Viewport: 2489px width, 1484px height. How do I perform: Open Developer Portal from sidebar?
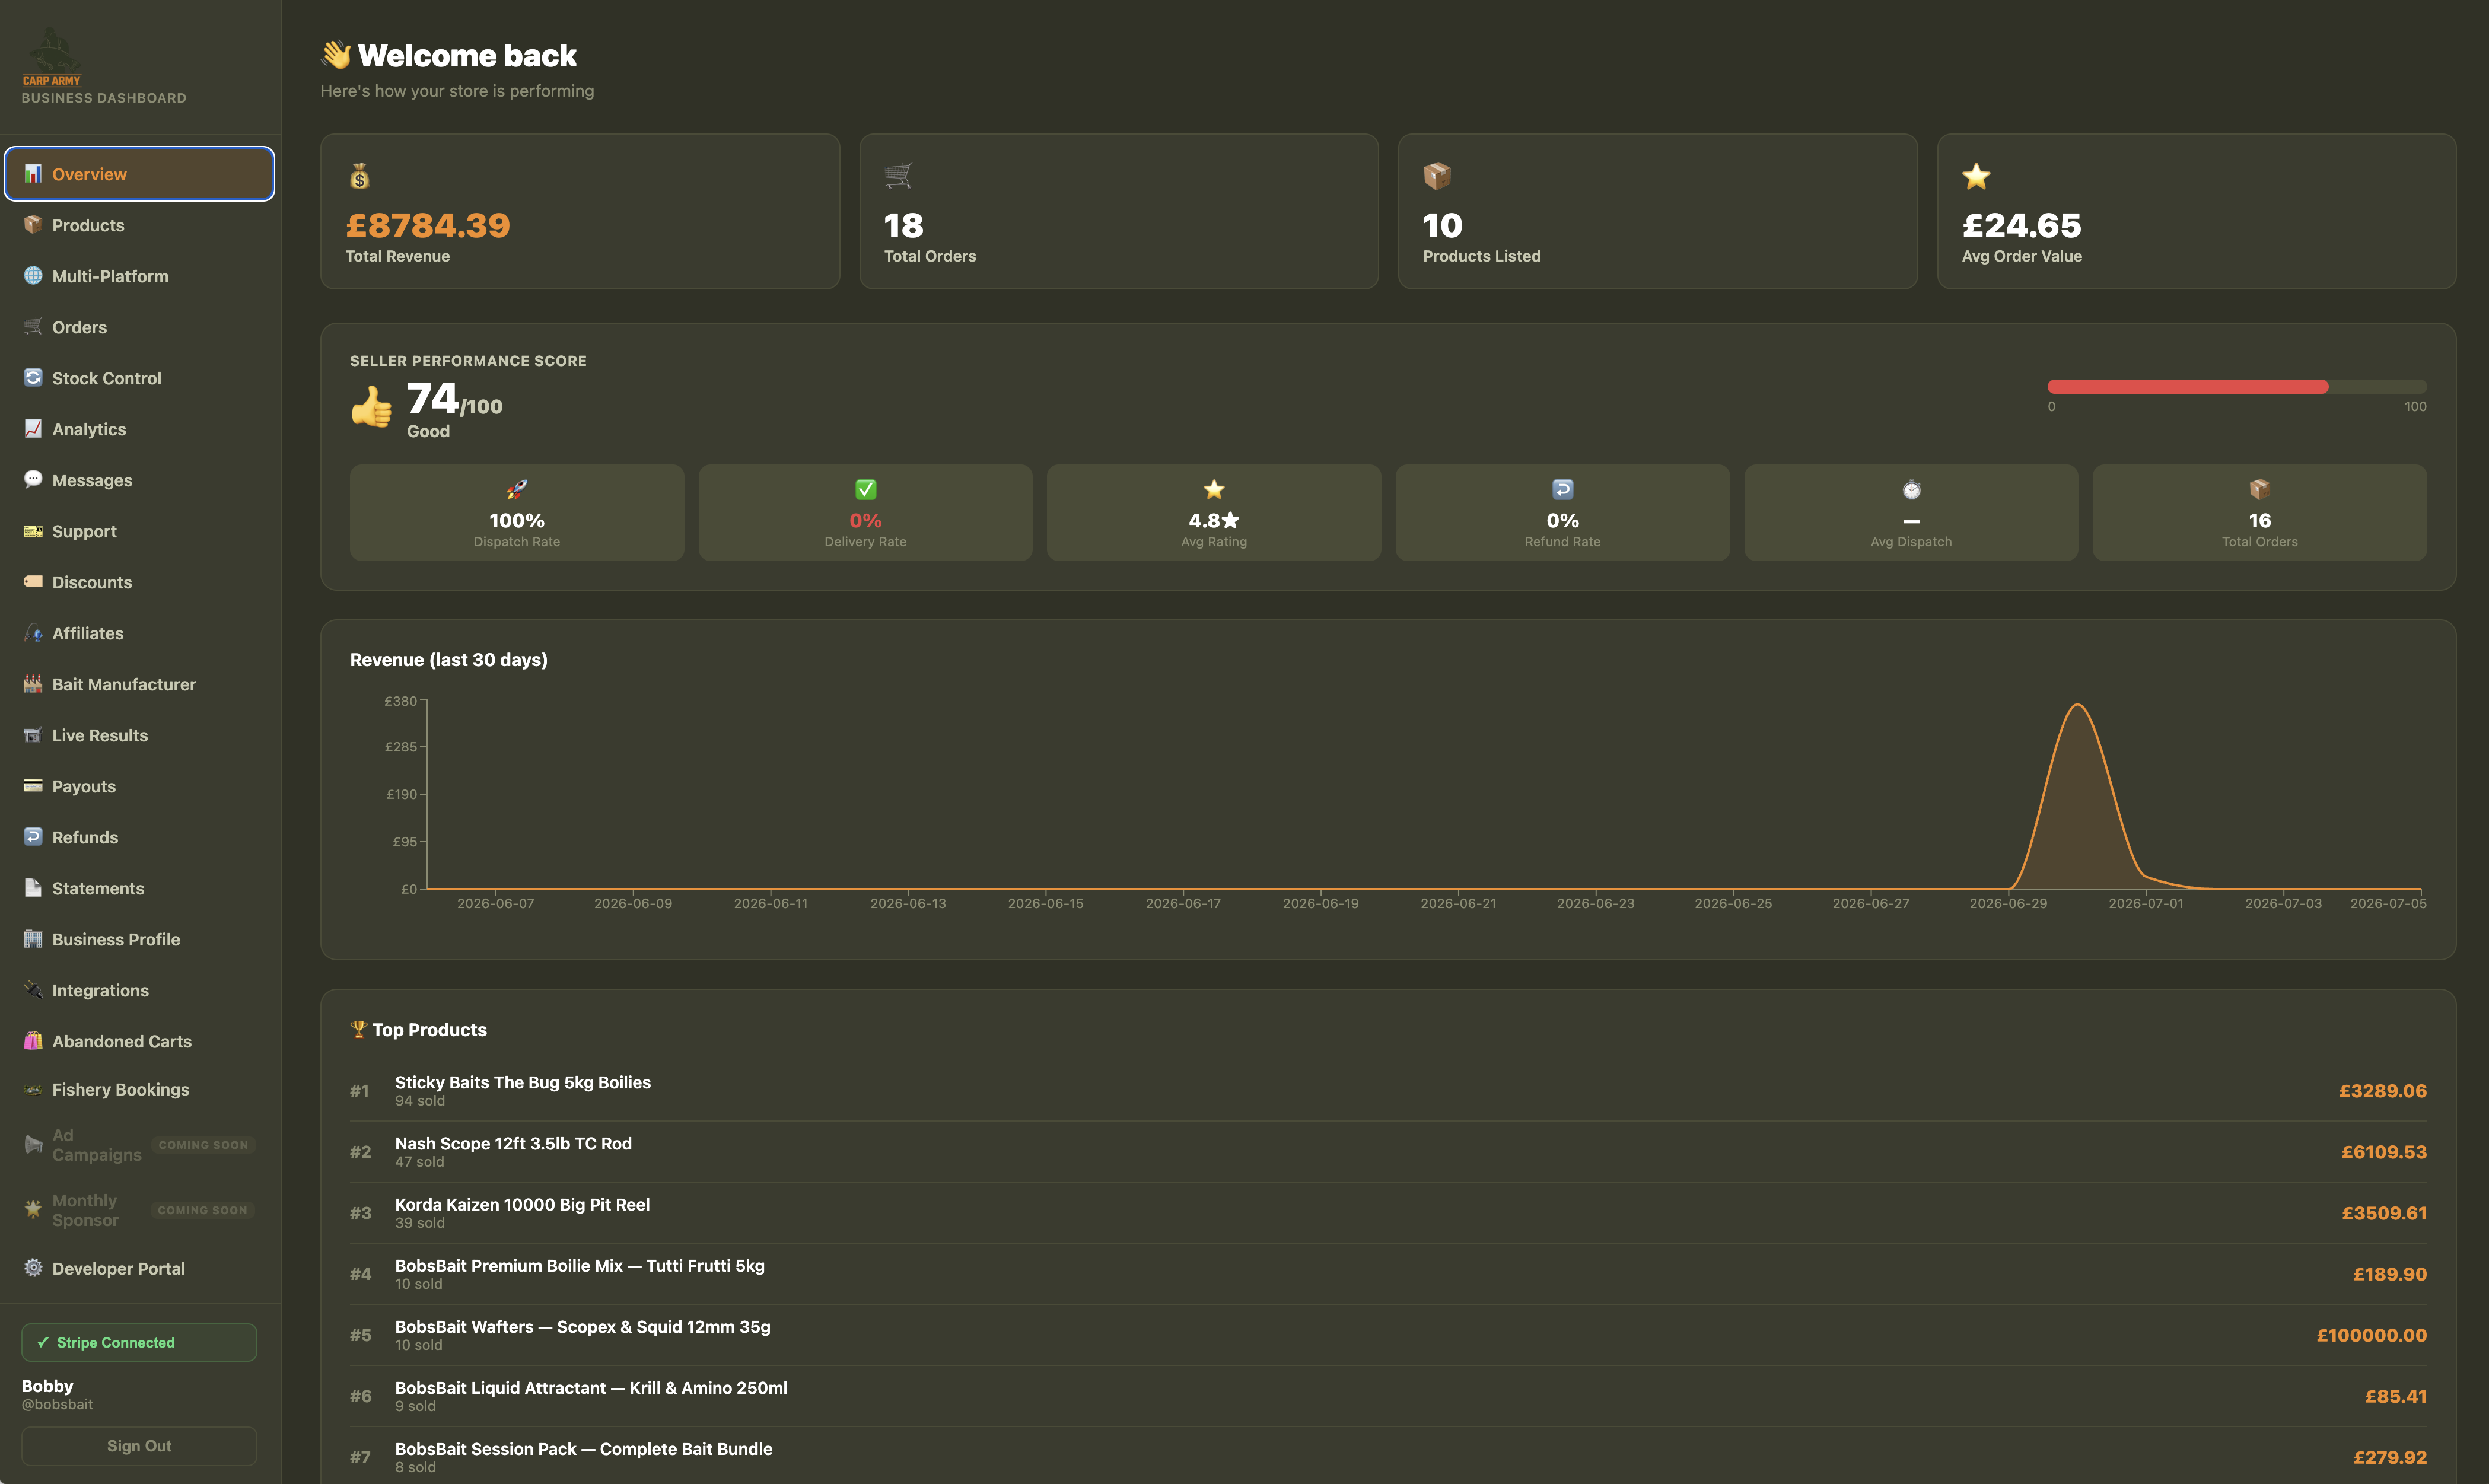[139, 1268]
